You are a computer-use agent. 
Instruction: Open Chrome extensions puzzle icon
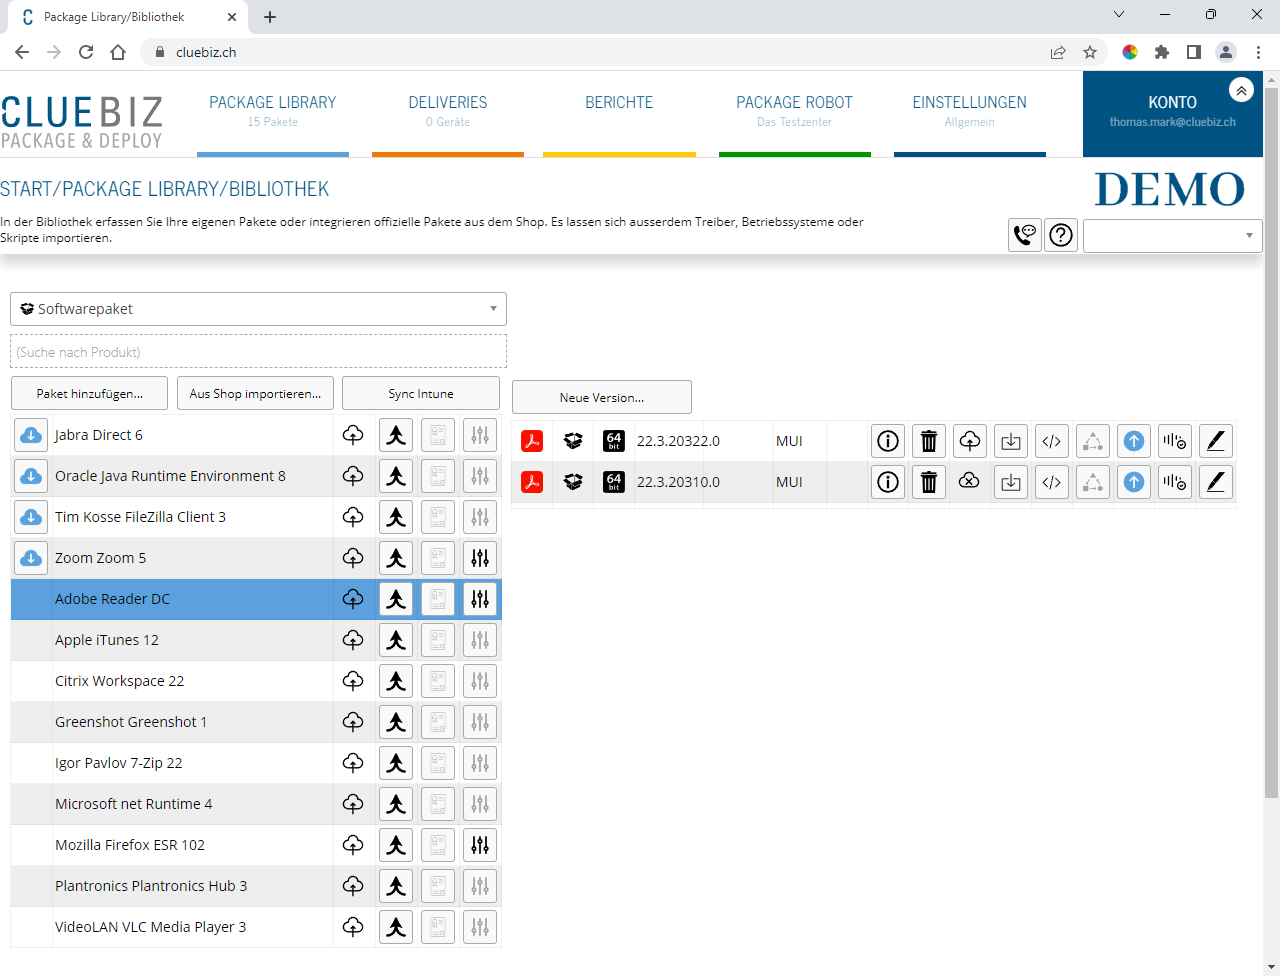coord(1162,52)
